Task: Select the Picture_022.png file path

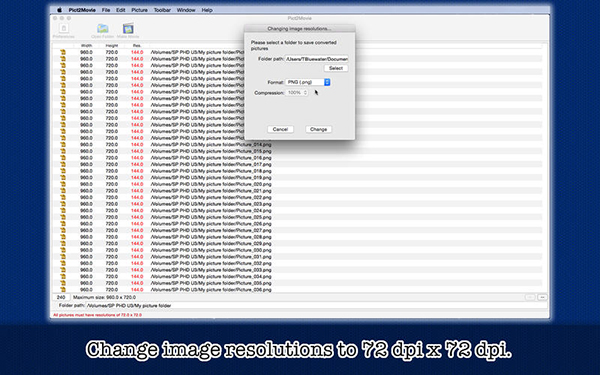Action: (211, 197)
